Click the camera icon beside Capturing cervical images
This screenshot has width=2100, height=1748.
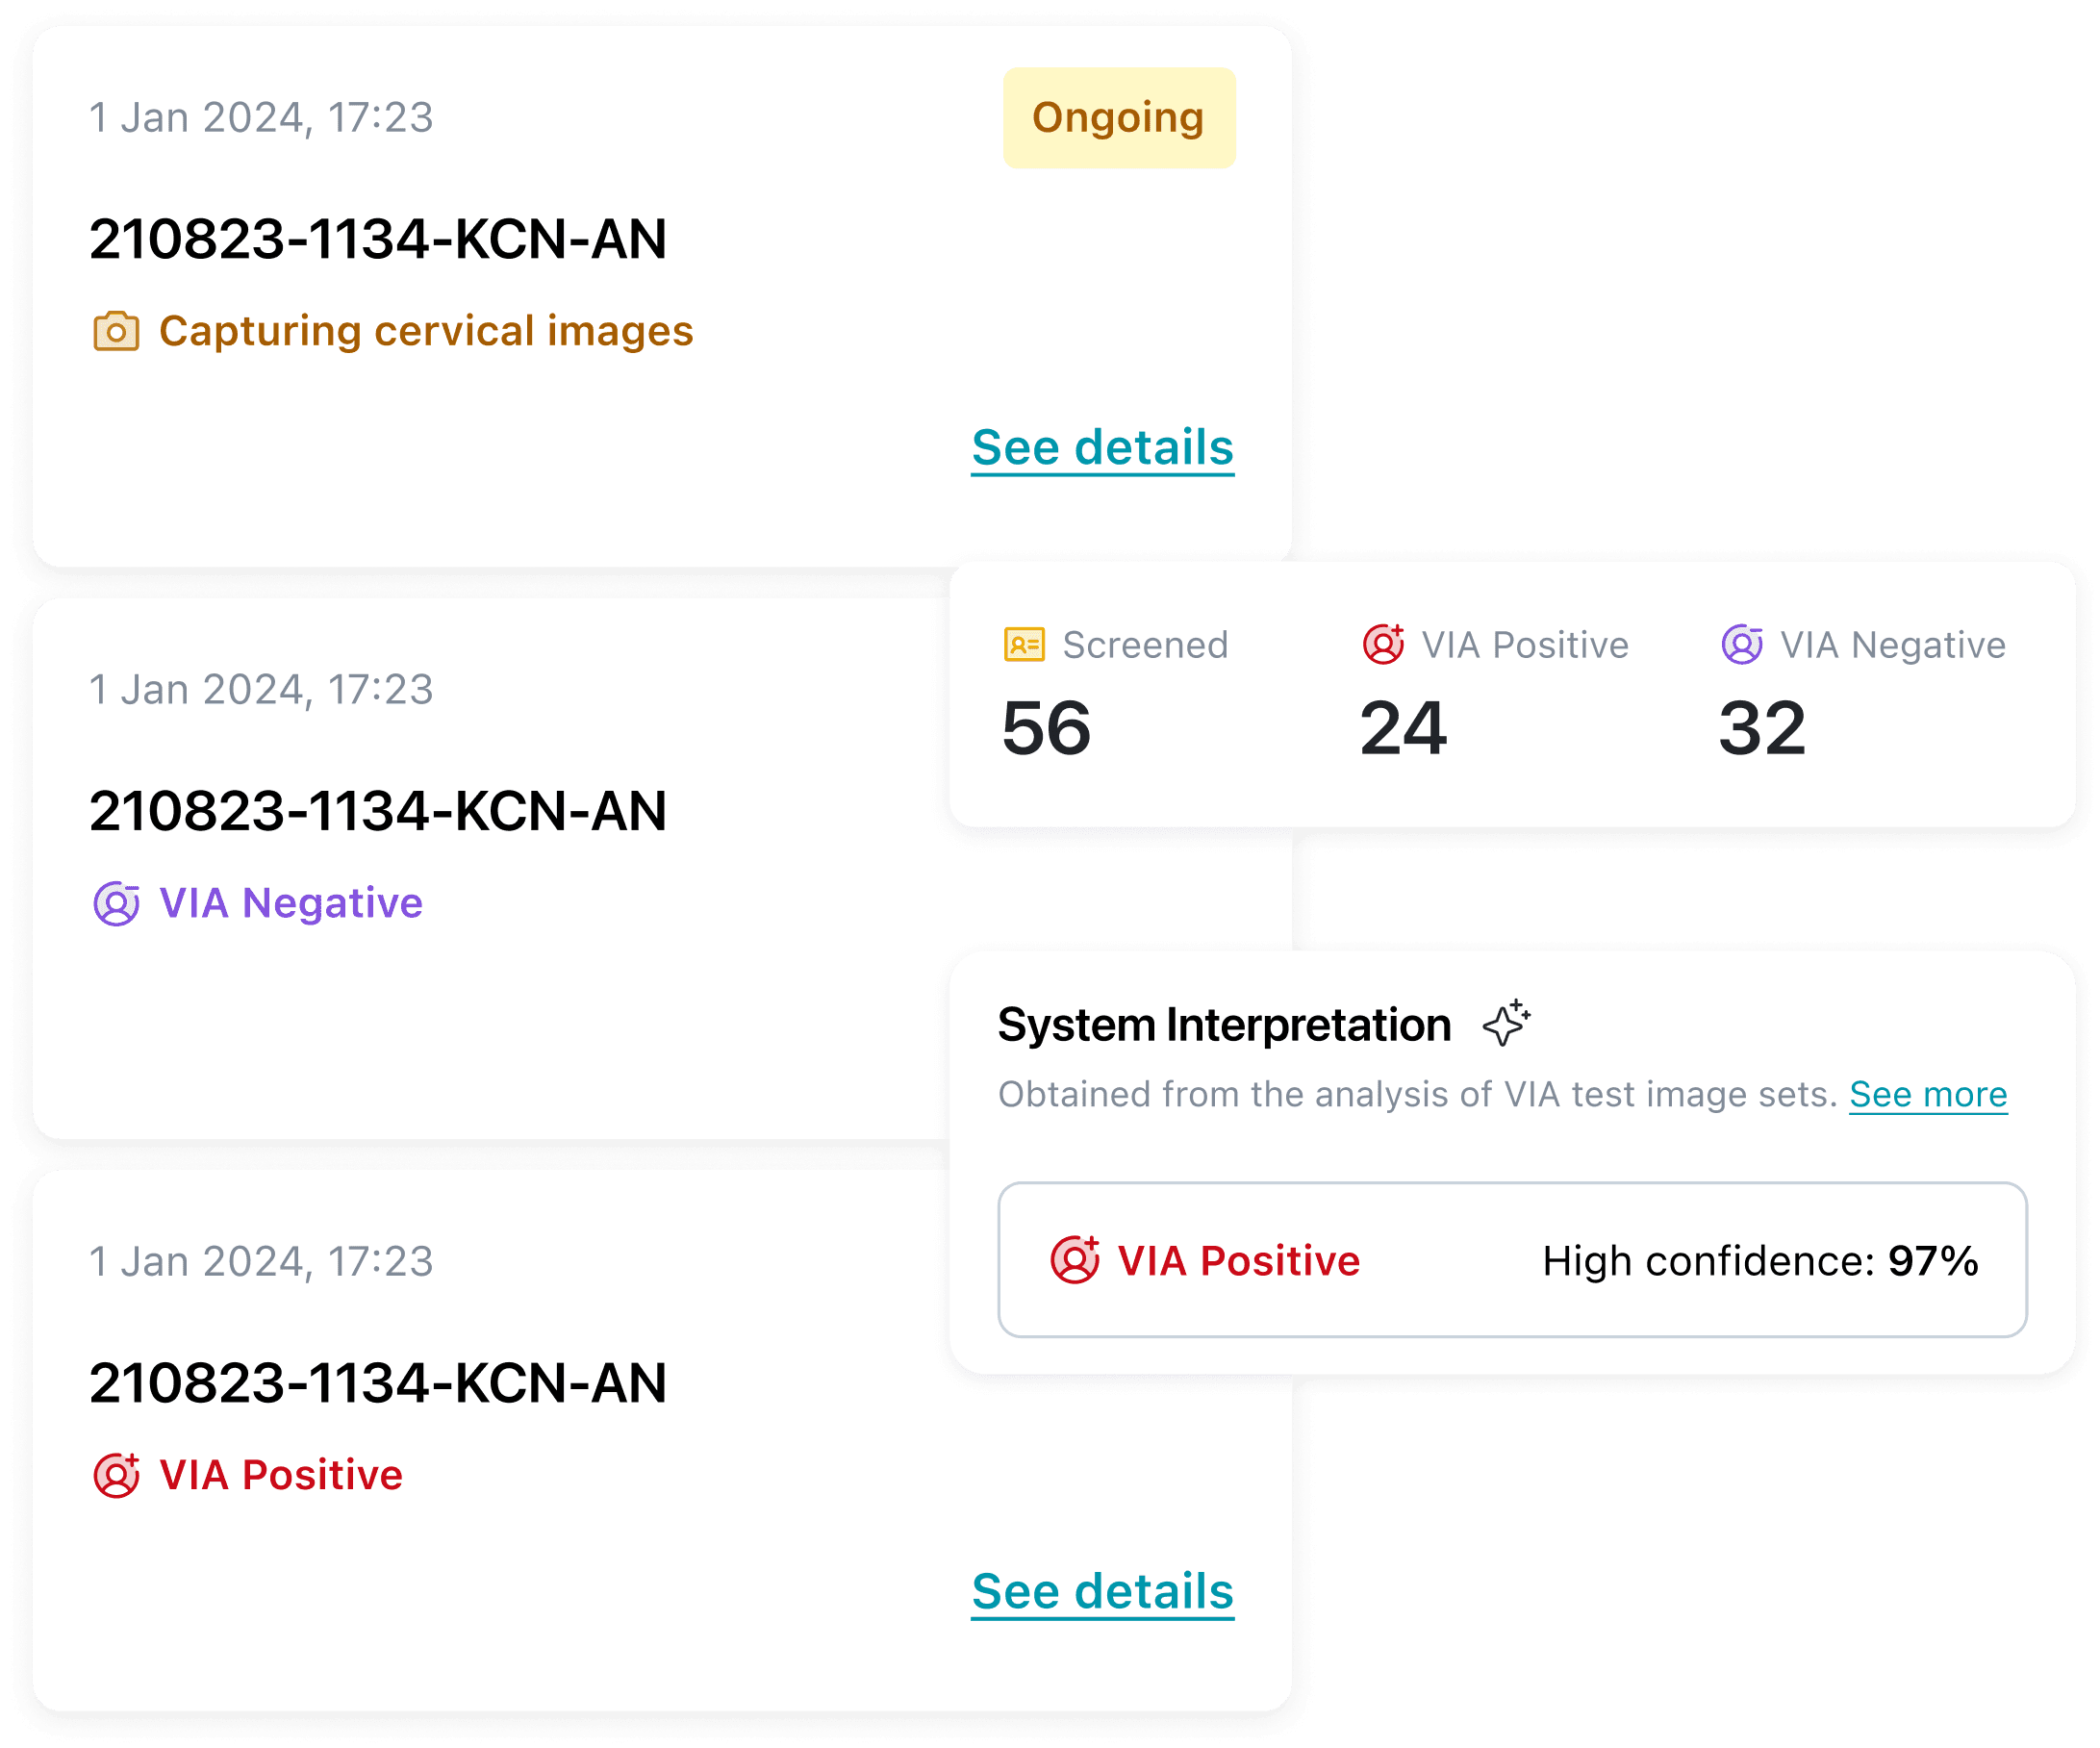116,331
